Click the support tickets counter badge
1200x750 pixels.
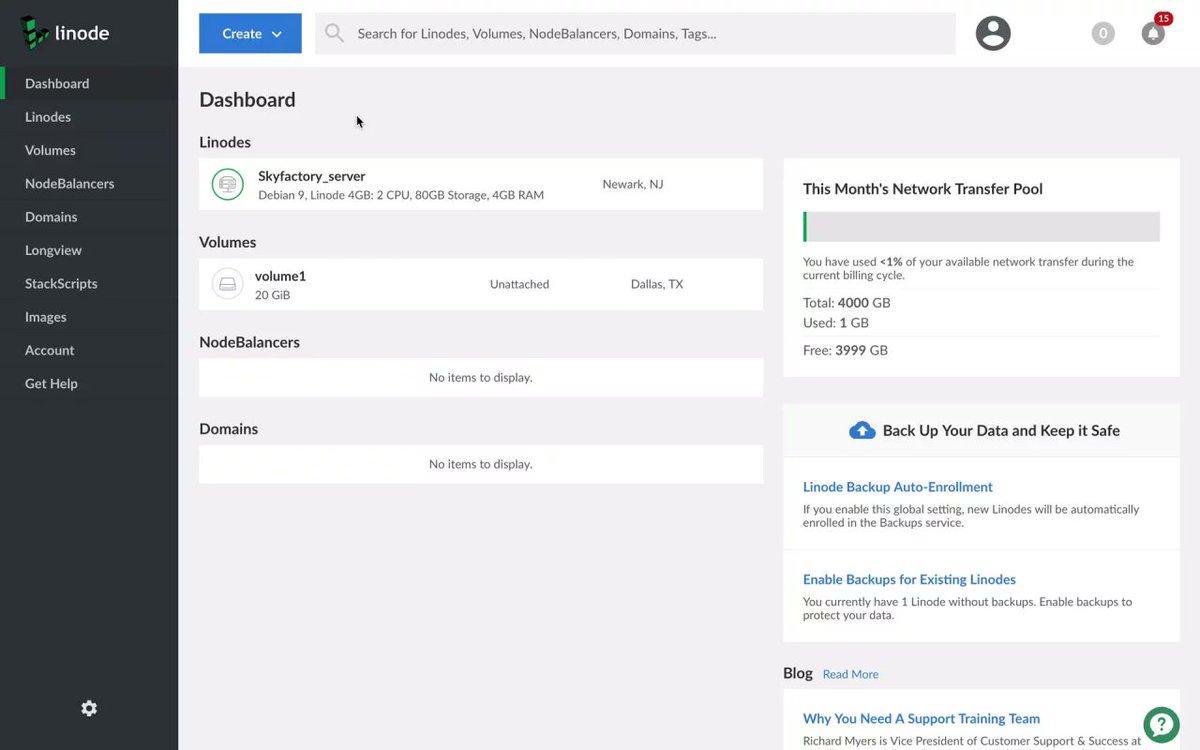(1103, 33)
